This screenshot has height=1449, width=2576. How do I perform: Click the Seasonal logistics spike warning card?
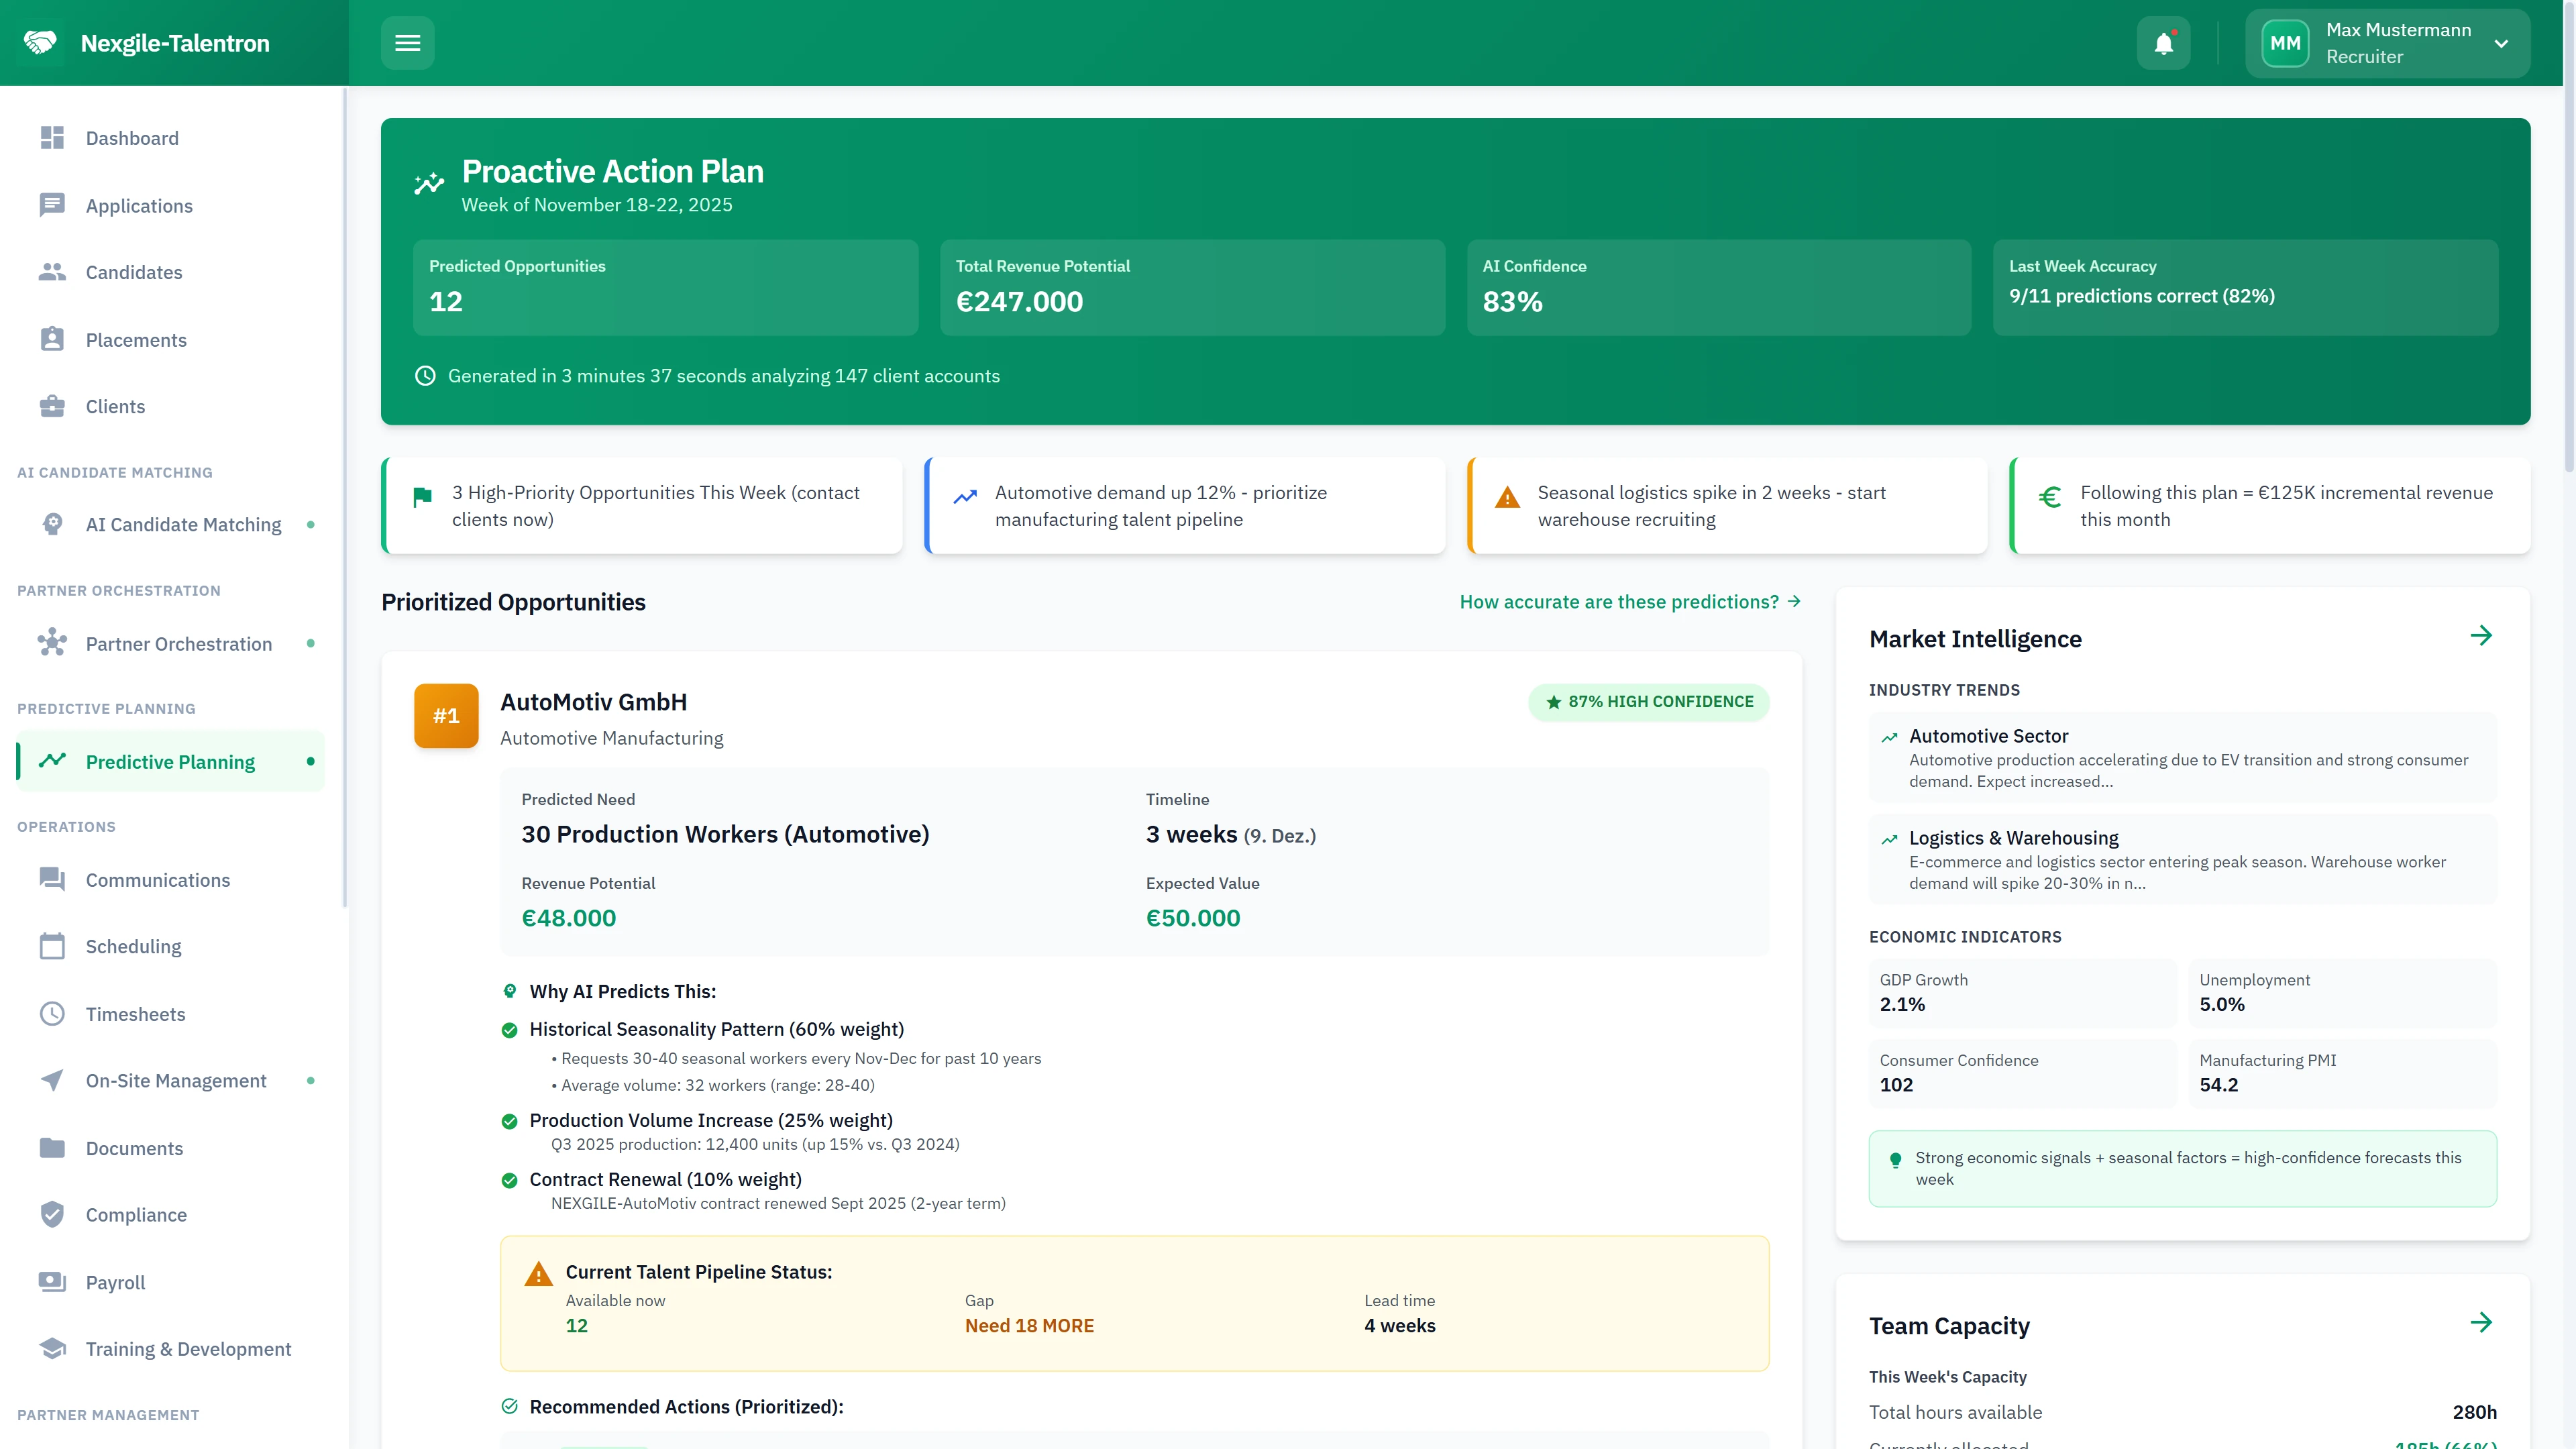[1727, 506]
